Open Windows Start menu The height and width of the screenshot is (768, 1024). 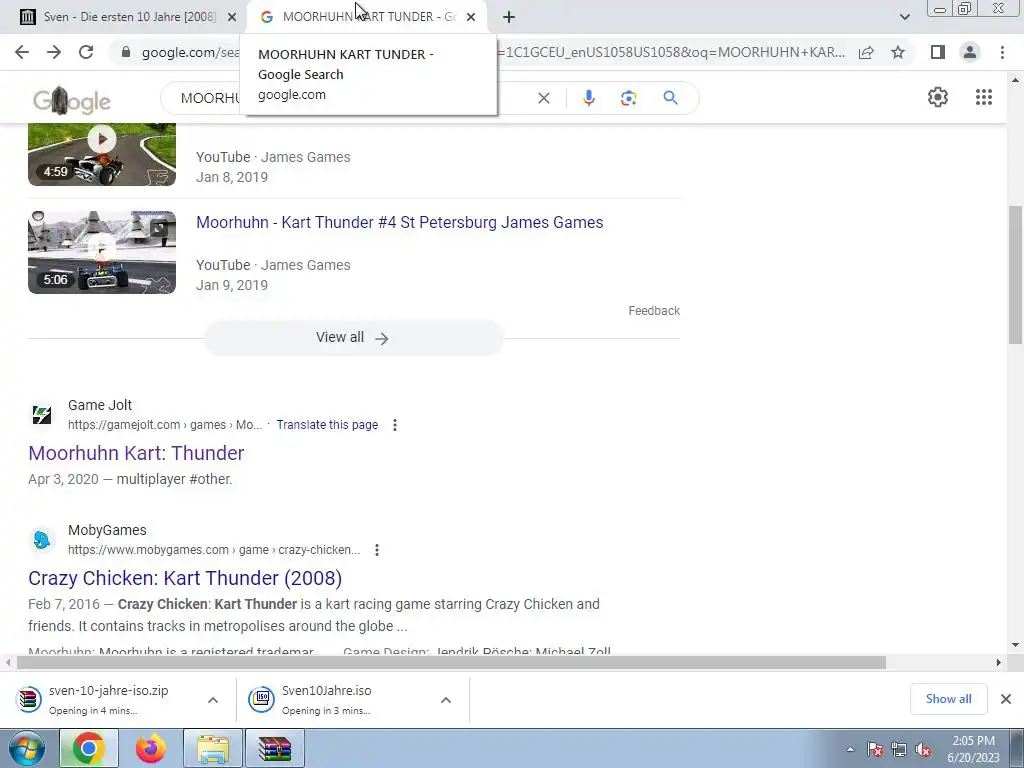[x=26, y=749]
